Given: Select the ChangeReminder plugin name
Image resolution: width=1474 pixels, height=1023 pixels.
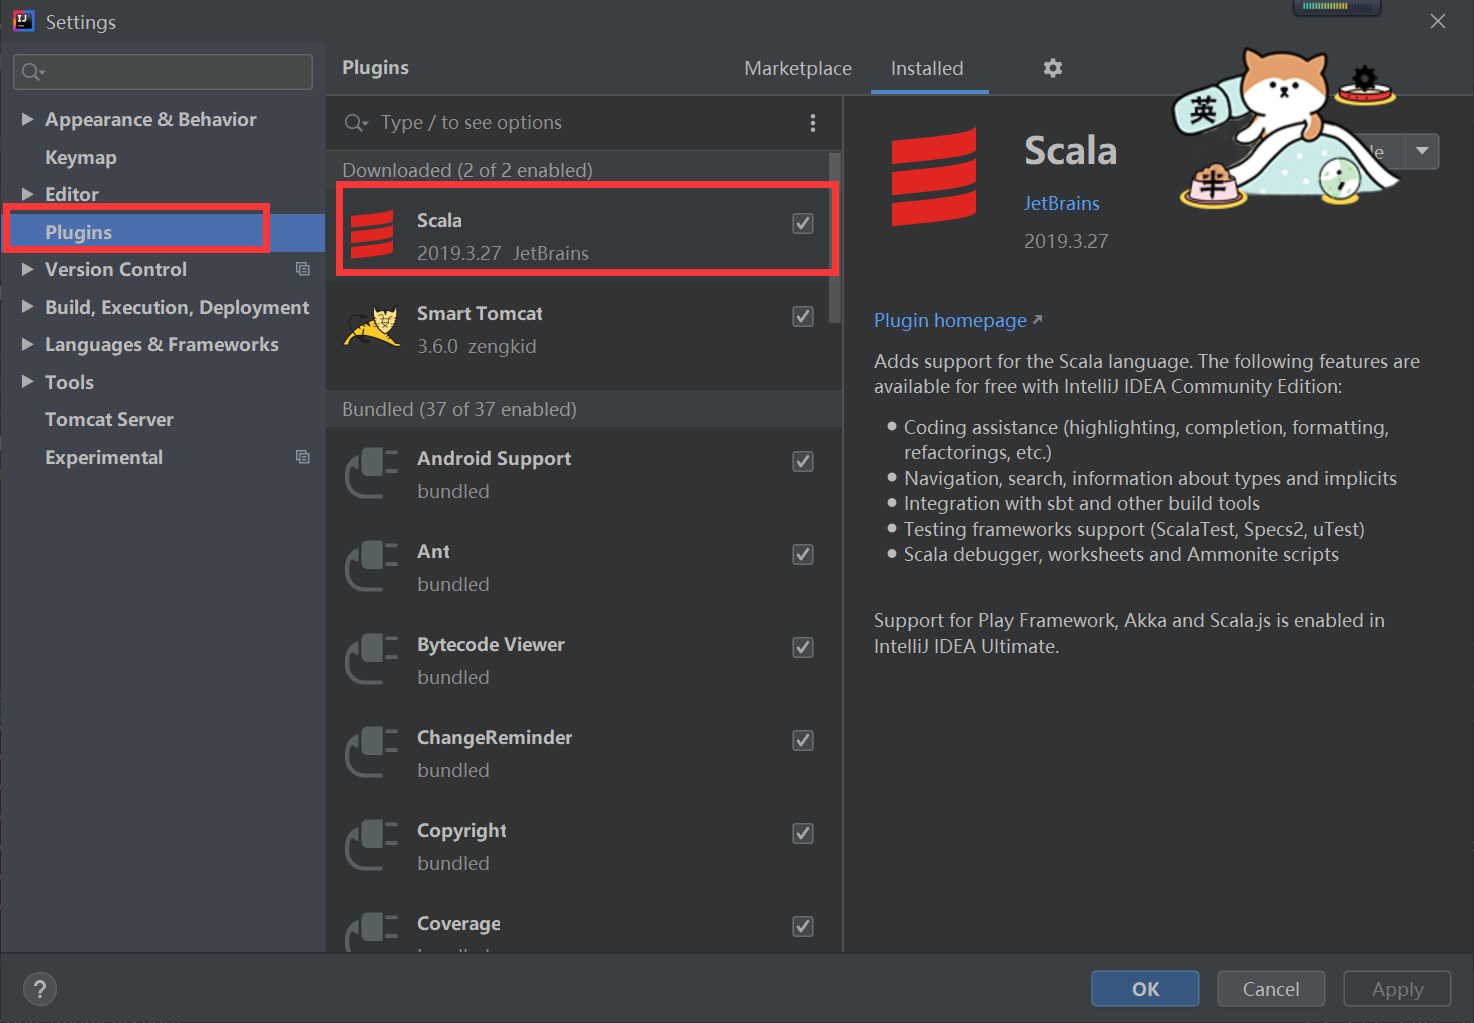Looking at the screenshot, I should [x=495, y=737].
